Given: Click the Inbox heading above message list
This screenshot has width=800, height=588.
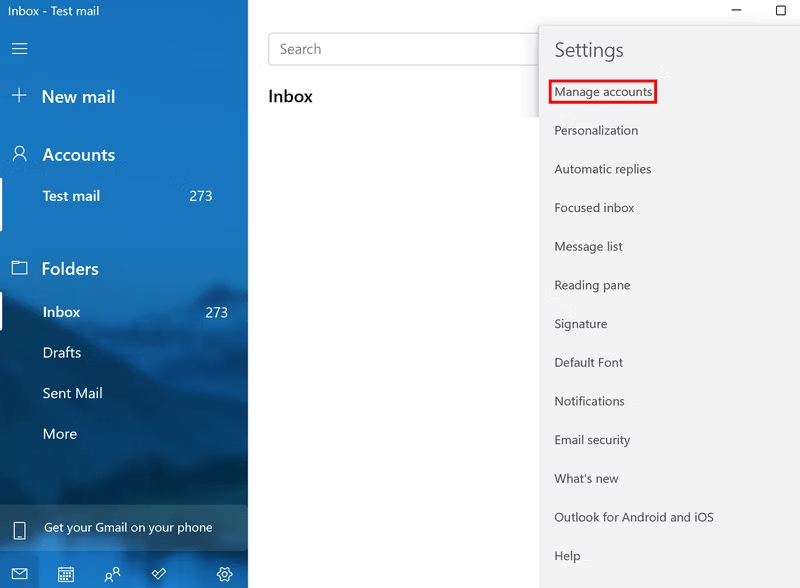Looking at the screenshot, I should pos(290,96).
